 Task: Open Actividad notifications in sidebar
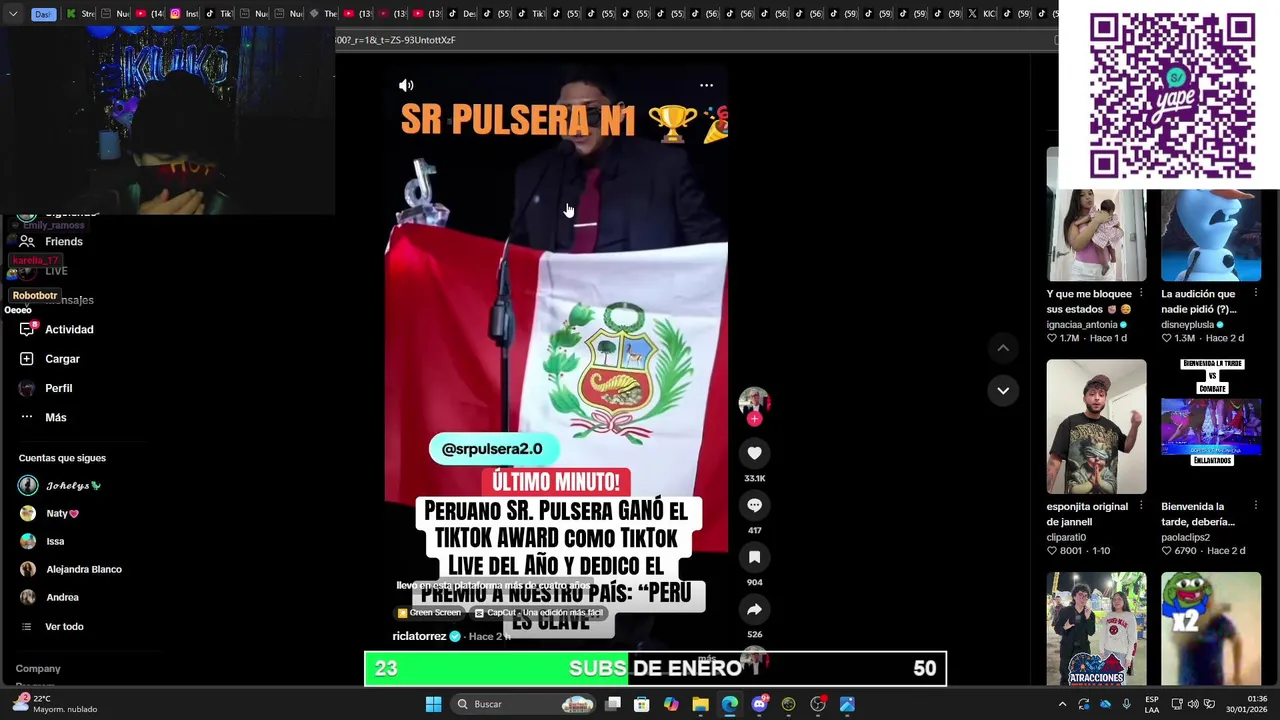[x=58, y=329]
